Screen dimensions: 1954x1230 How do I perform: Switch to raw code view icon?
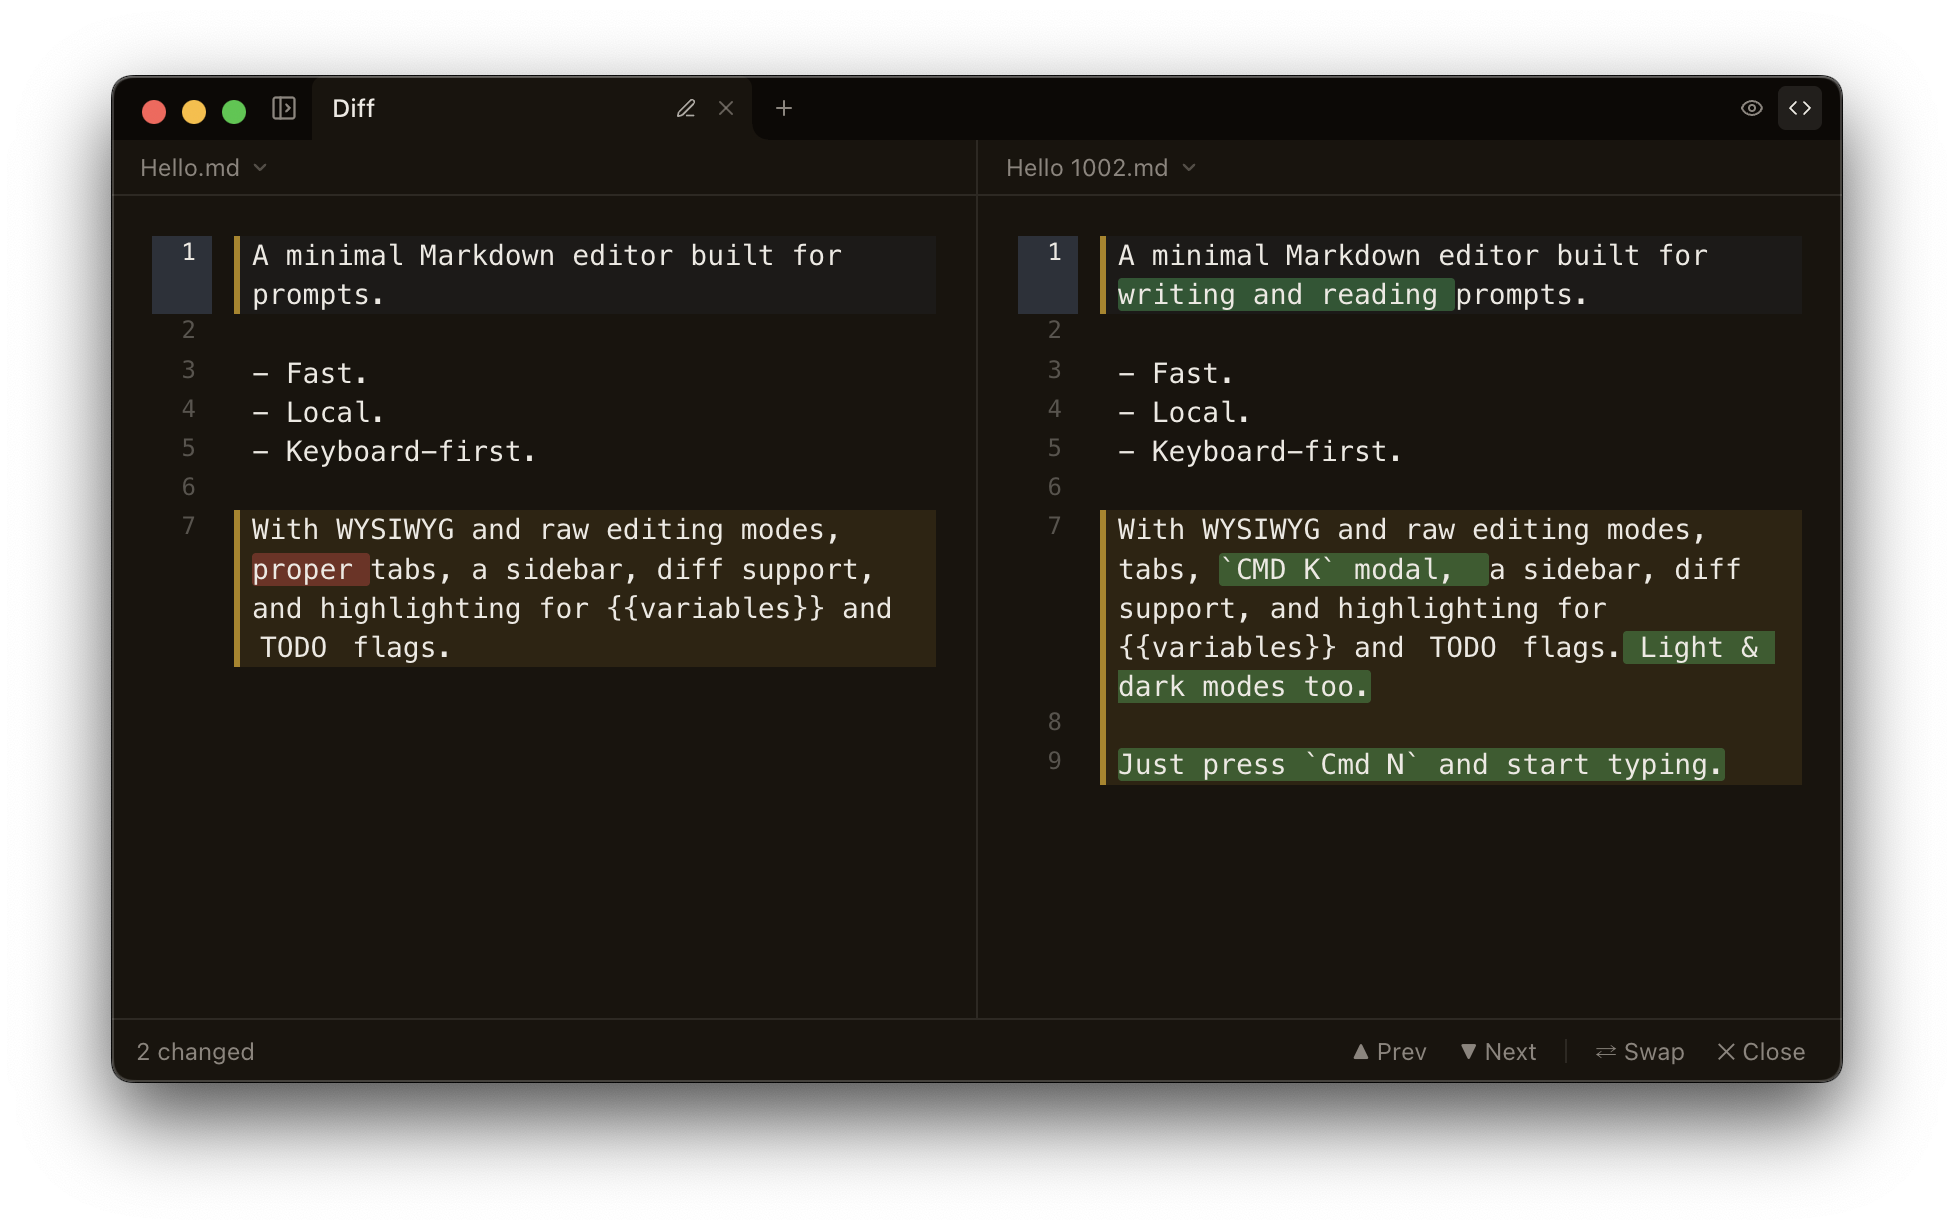[x=1800, y=108]
